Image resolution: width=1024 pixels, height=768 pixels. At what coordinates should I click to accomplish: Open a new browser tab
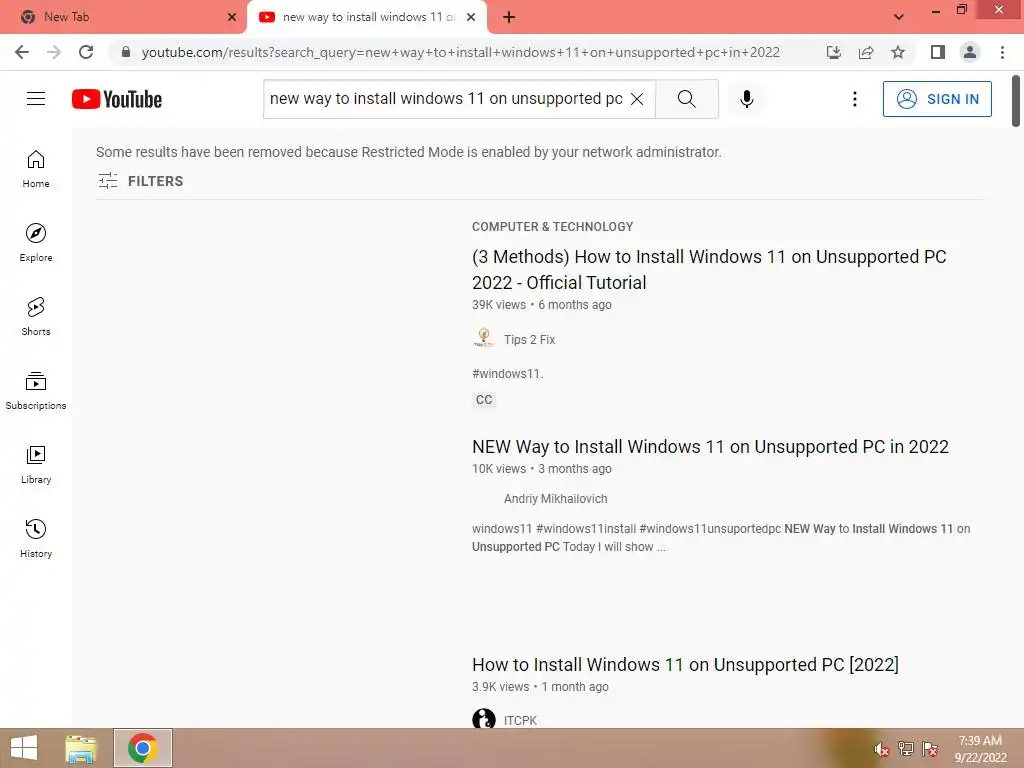[509, 17]
